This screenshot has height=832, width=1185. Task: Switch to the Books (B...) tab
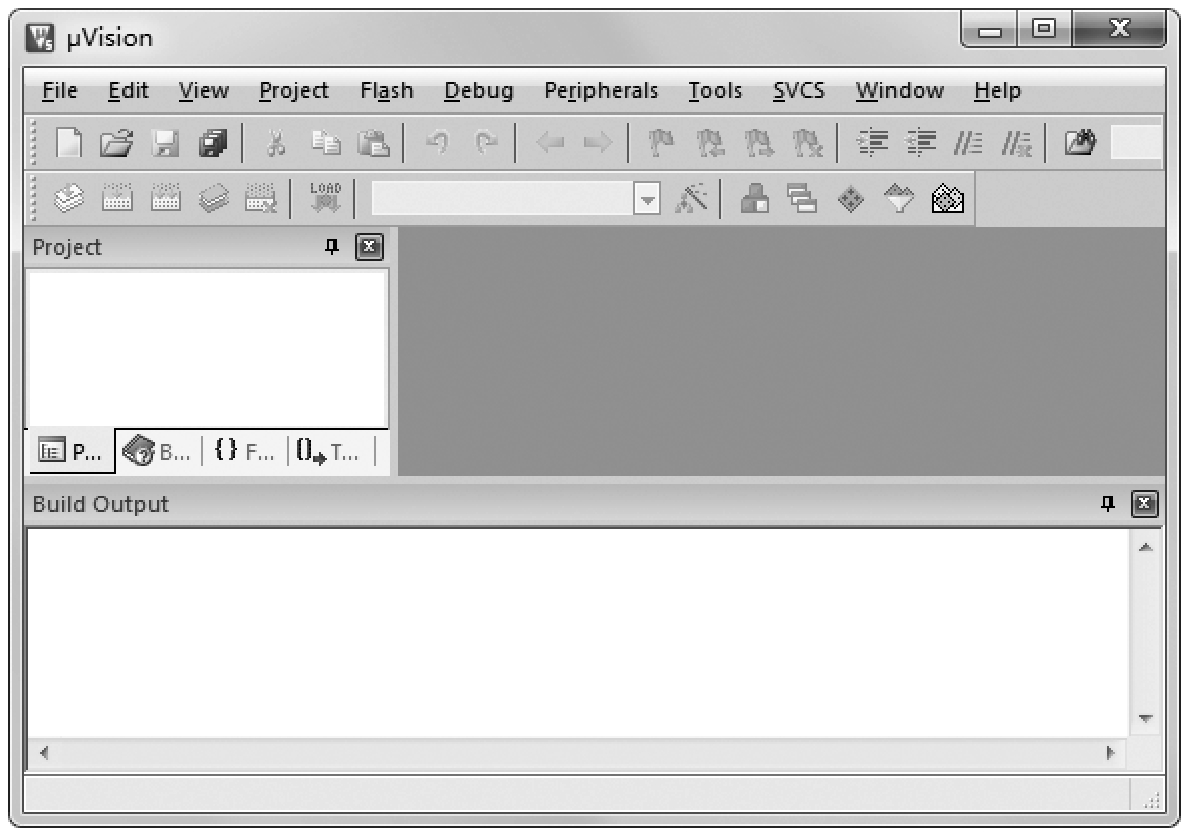pyautogui.click(x=157, y=452)
